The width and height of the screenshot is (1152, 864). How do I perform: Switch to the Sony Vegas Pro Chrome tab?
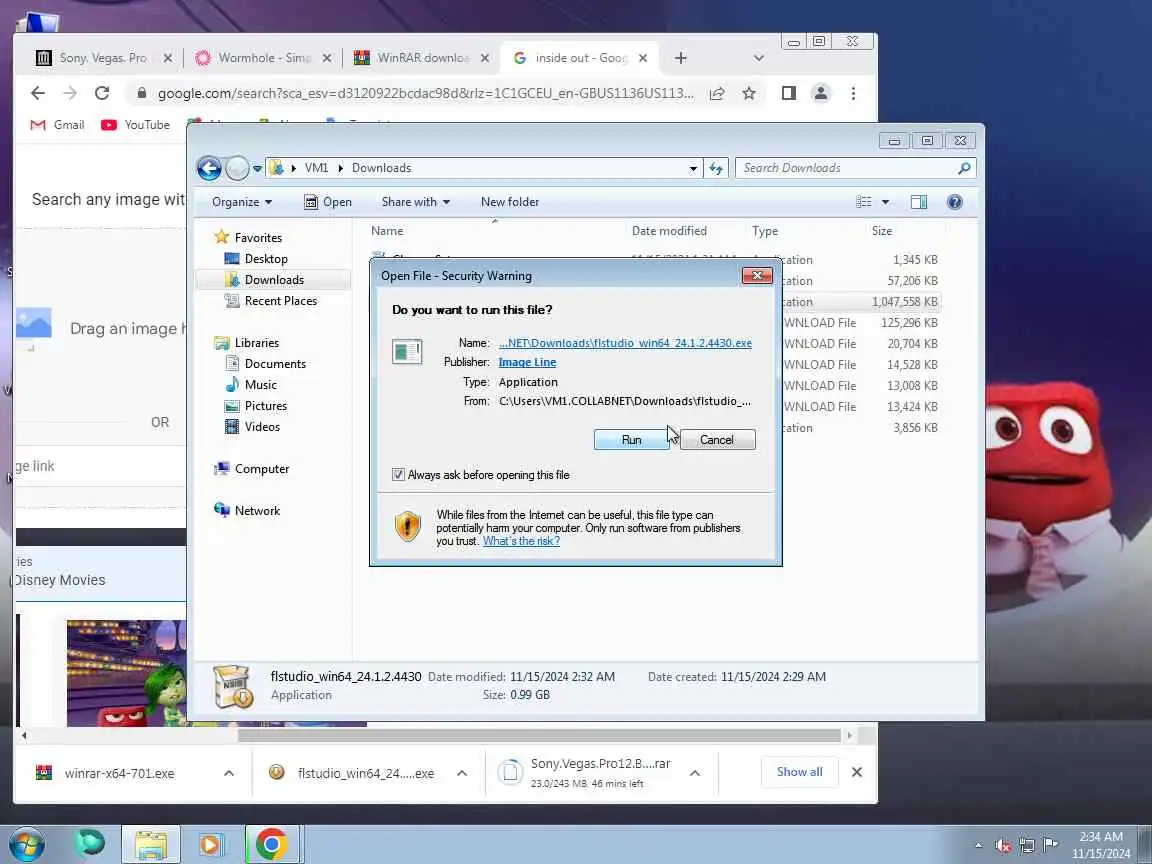pyautogui.click(x=103, y=58)
